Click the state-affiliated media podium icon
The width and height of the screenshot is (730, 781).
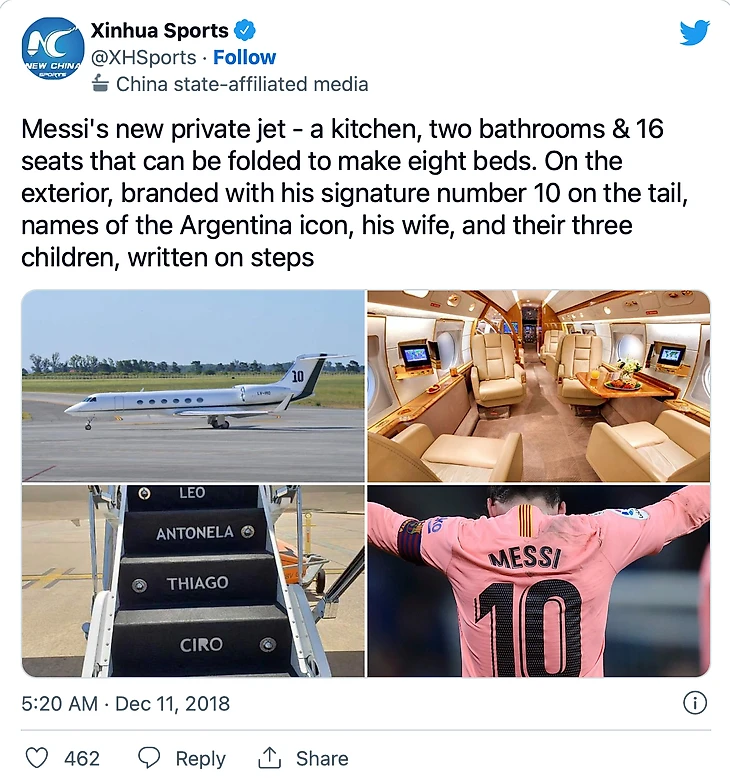tap(101, 84)
